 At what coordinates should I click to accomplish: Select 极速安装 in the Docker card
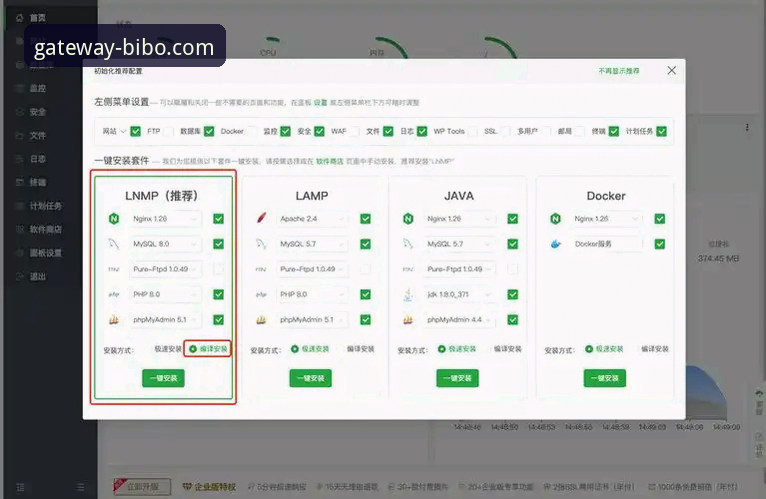(604, 349)
